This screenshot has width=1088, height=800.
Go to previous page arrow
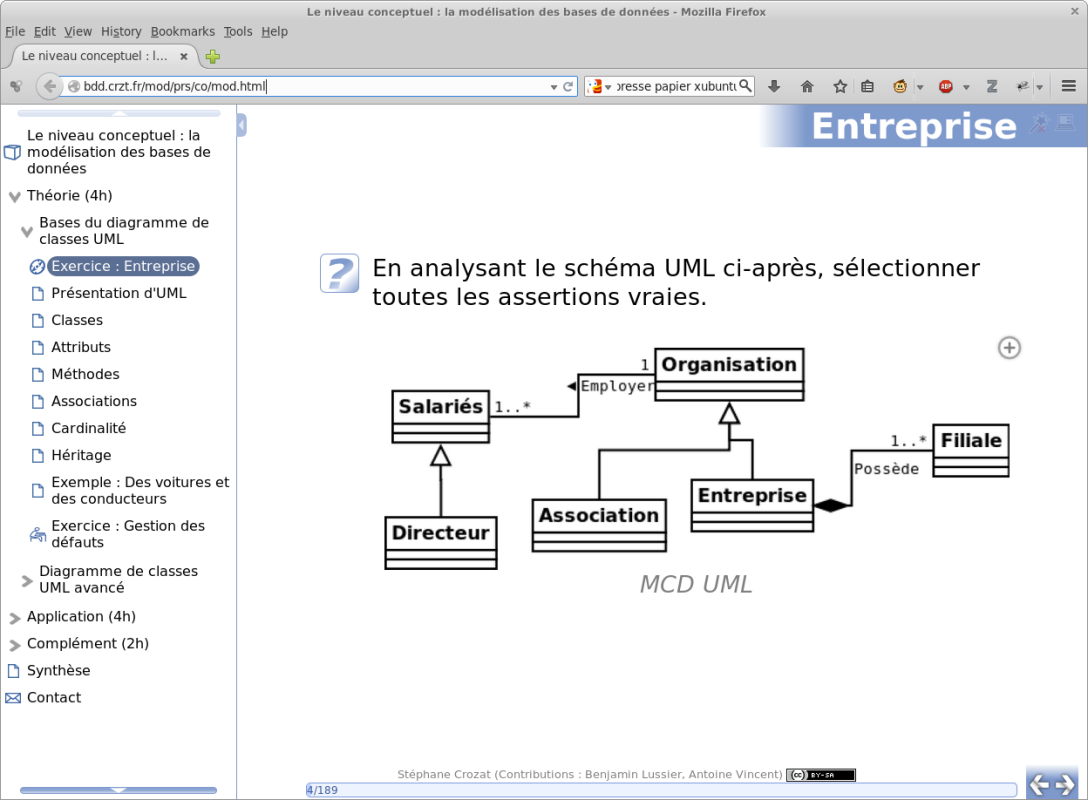click(1039, 785)
